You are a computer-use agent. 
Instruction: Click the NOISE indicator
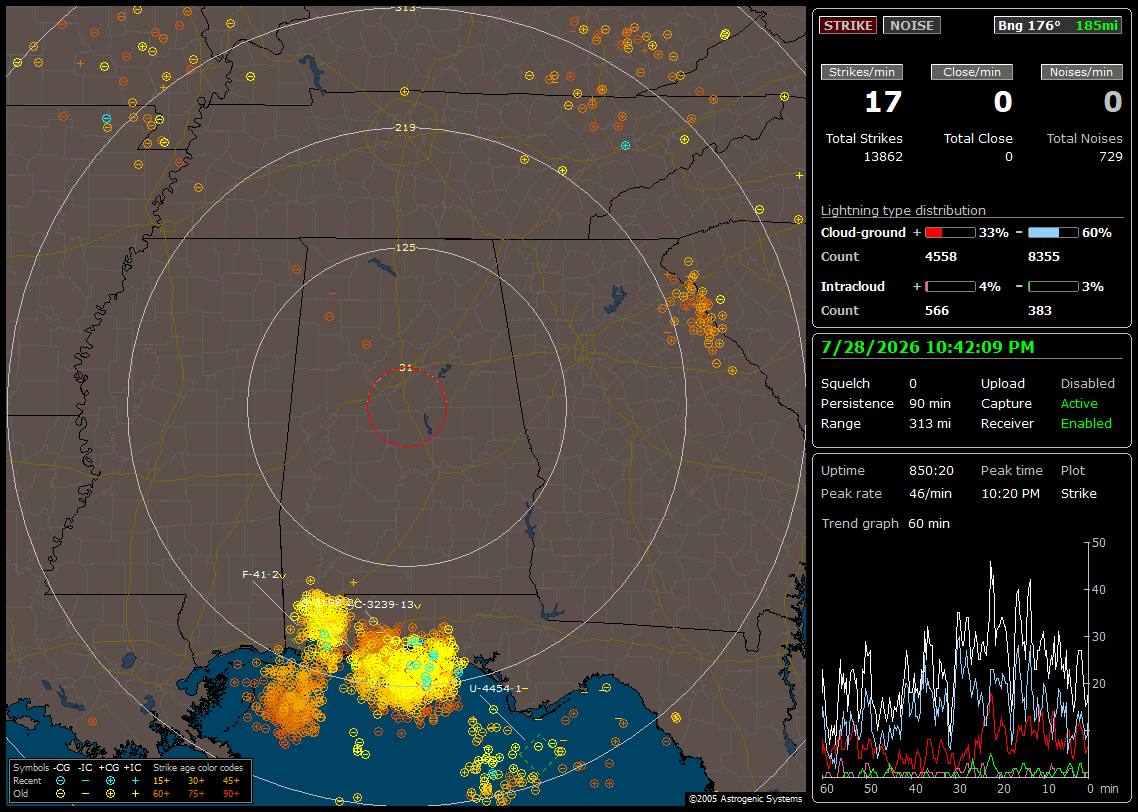point(912,25)
